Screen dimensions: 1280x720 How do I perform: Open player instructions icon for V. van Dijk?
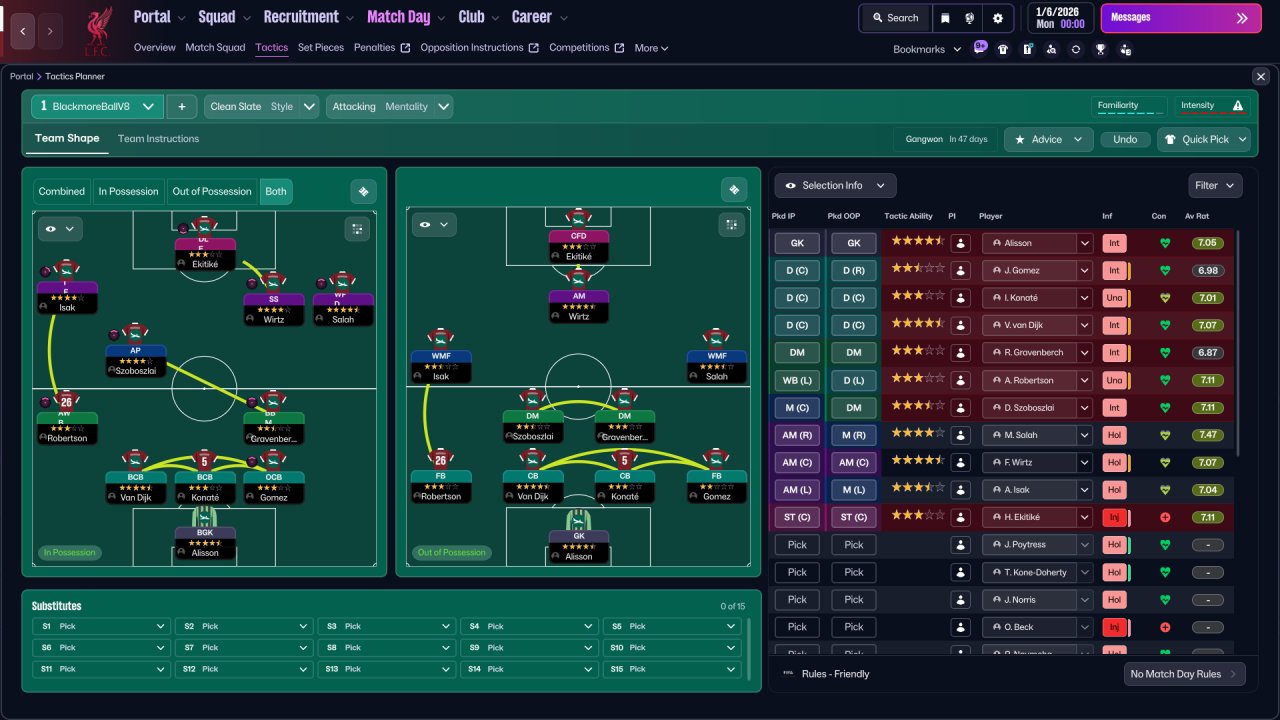pos(960,325)
